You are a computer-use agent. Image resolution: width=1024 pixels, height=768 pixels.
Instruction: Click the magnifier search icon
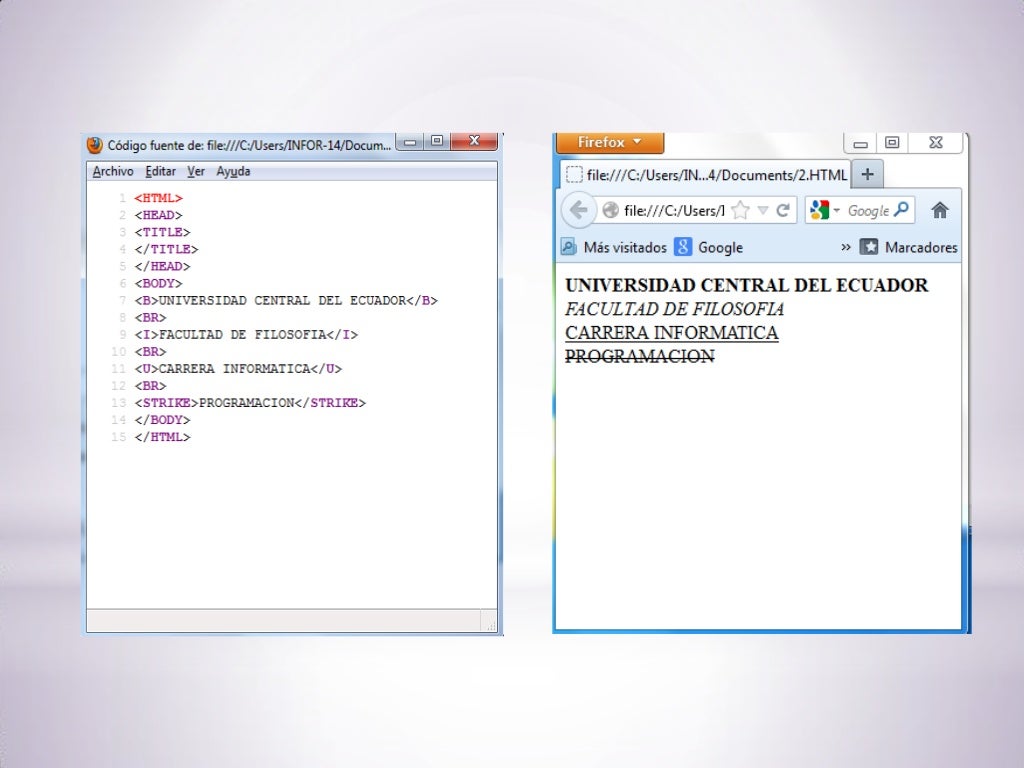tap(901, 210)
